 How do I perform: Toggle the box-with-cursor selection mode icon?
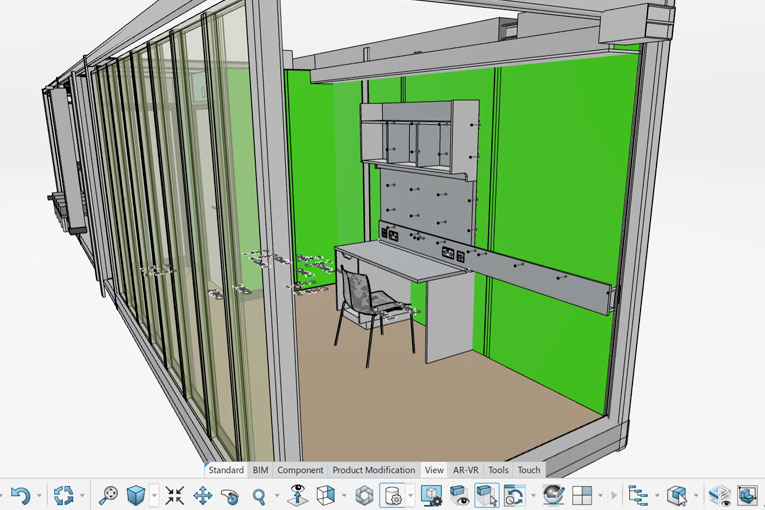[x=486, y=495]
